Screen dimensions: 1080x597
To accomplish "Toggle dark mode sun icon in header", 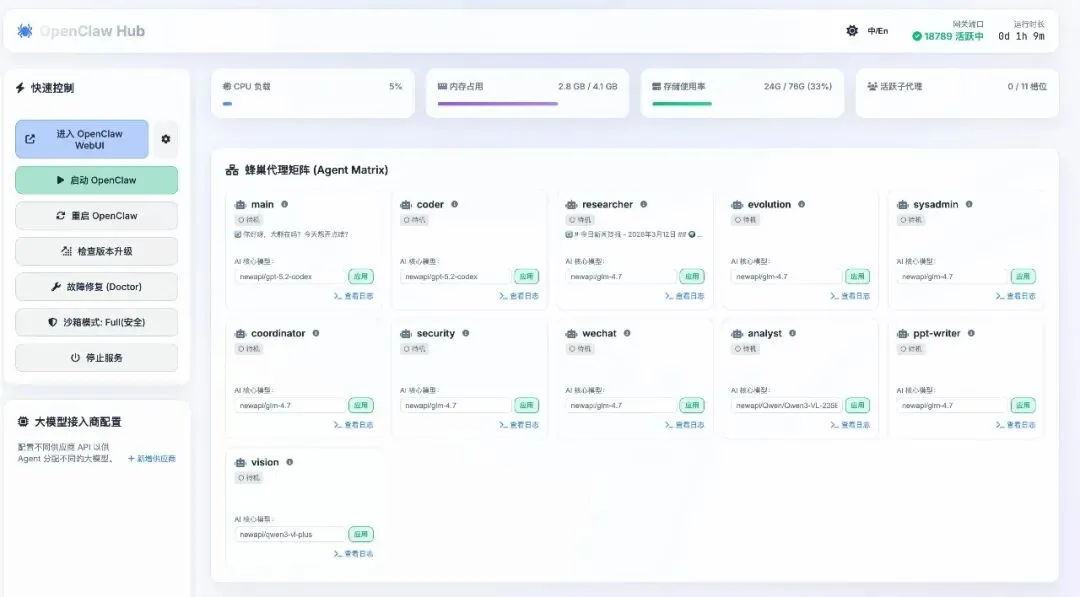I will (x=852, y=31).
